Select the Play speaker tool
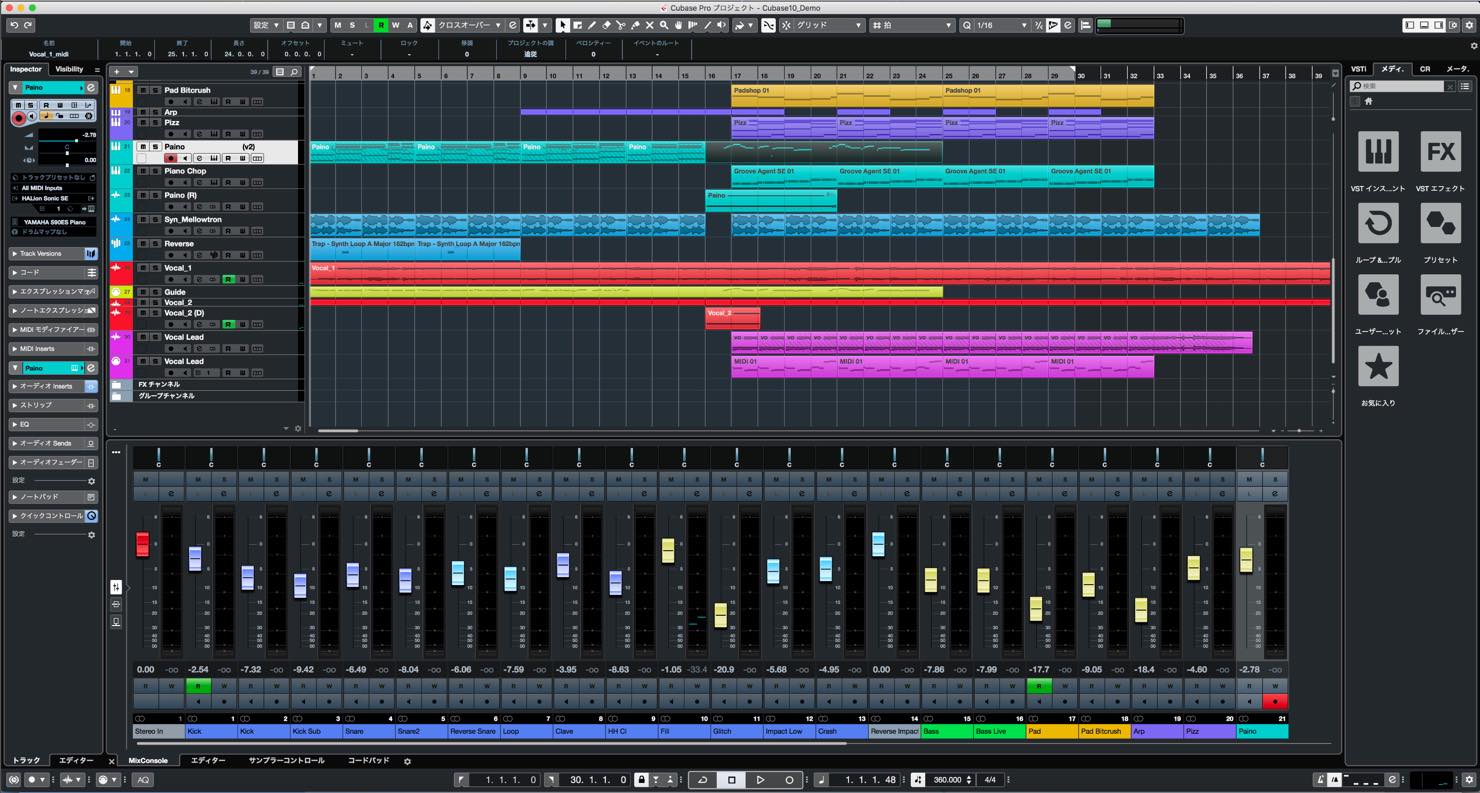This screenshot has width=1480, height=793. click(x=721, y=25)
